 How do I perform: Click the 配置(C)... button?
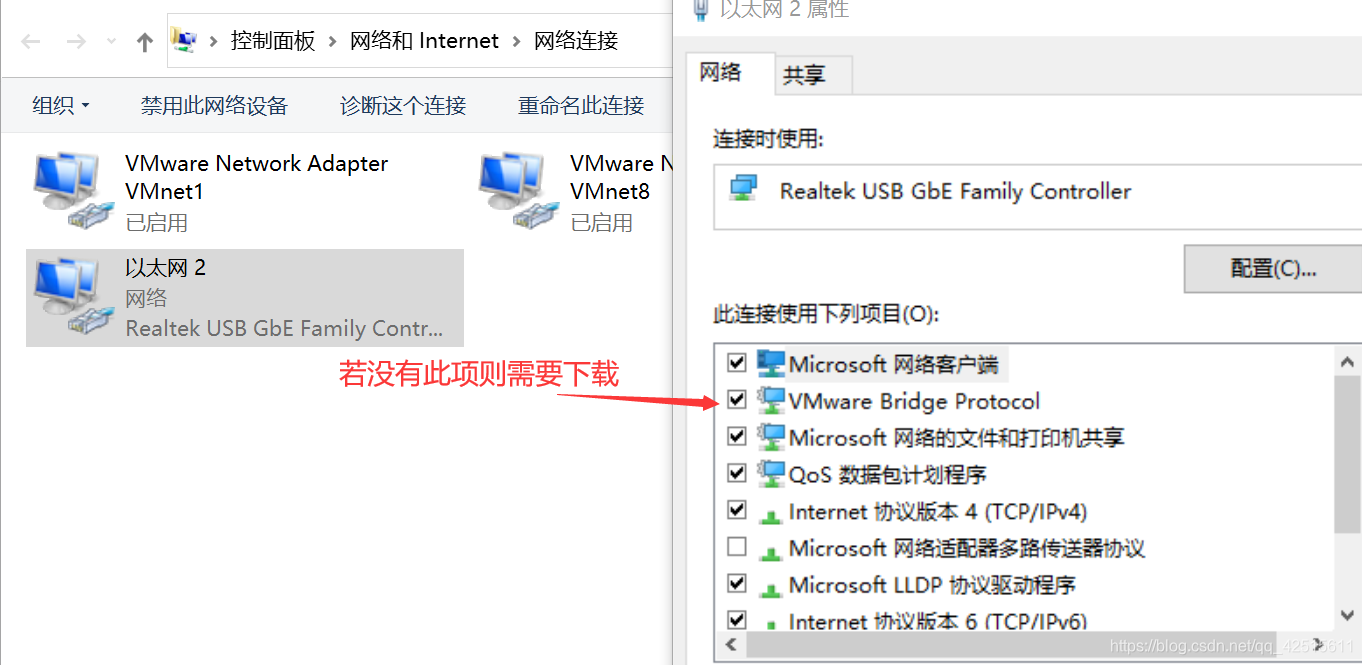click(1273, 268)
